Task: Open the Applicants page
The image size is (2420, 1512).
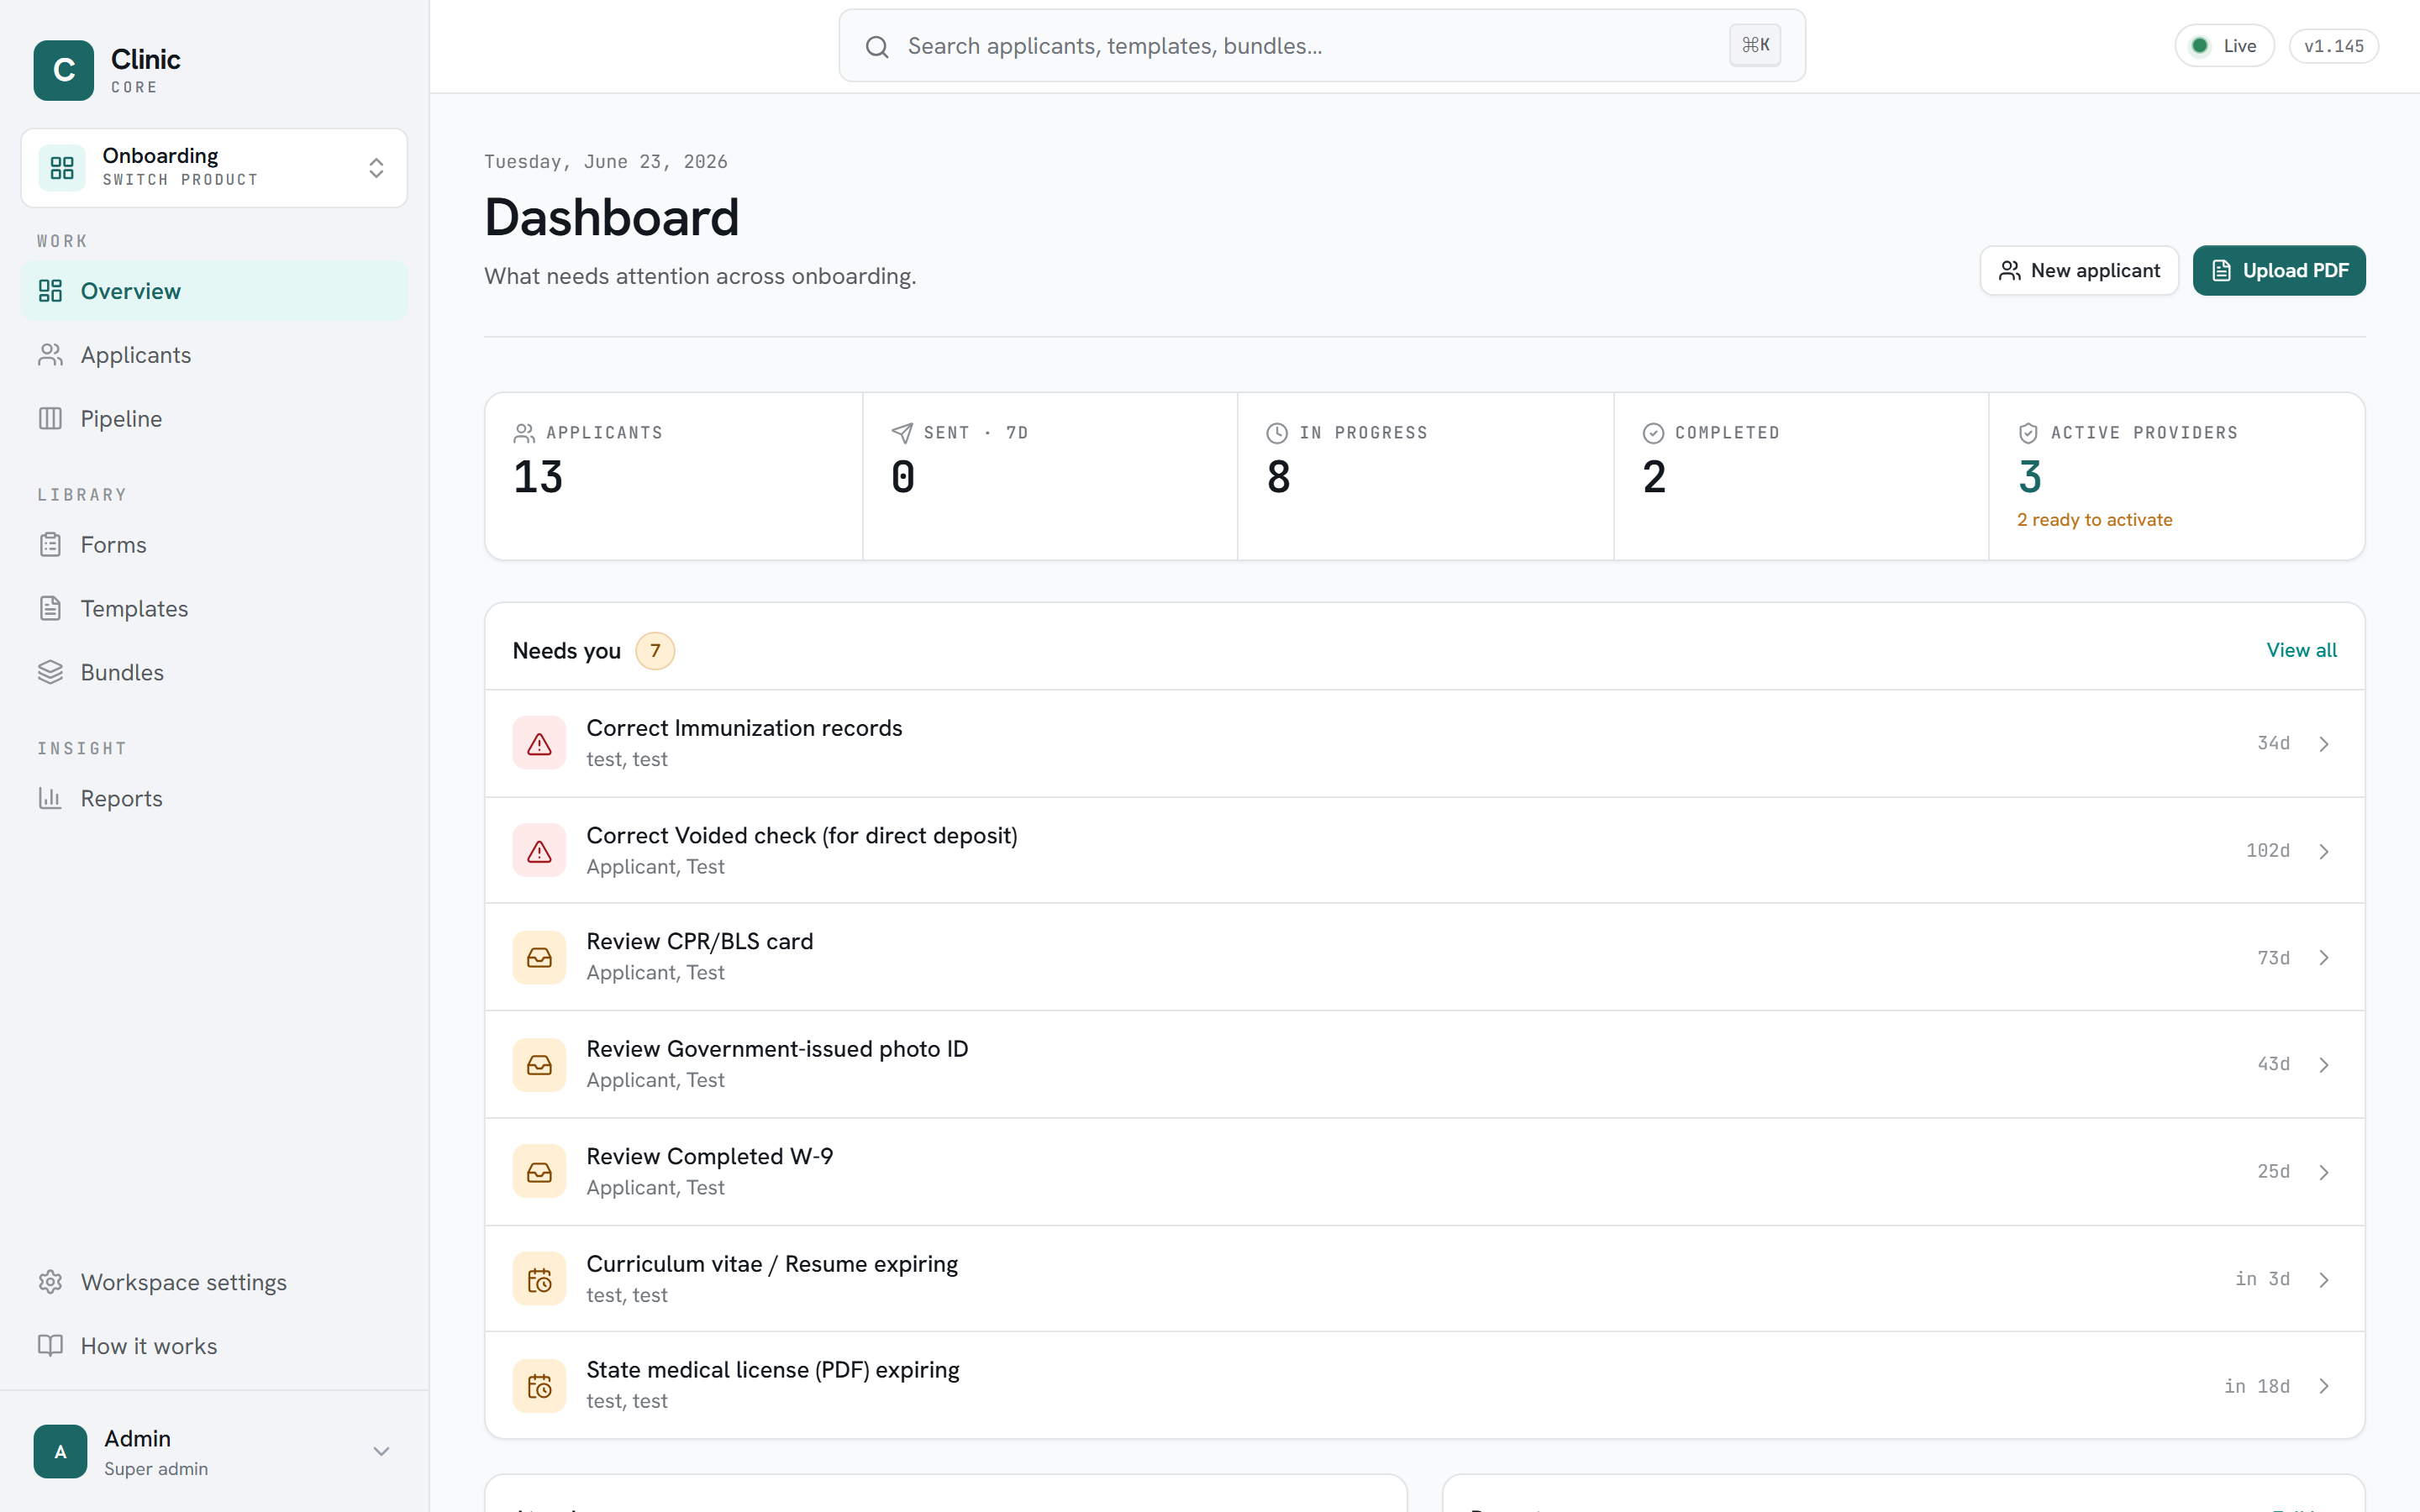Action: tap(214, 355)
